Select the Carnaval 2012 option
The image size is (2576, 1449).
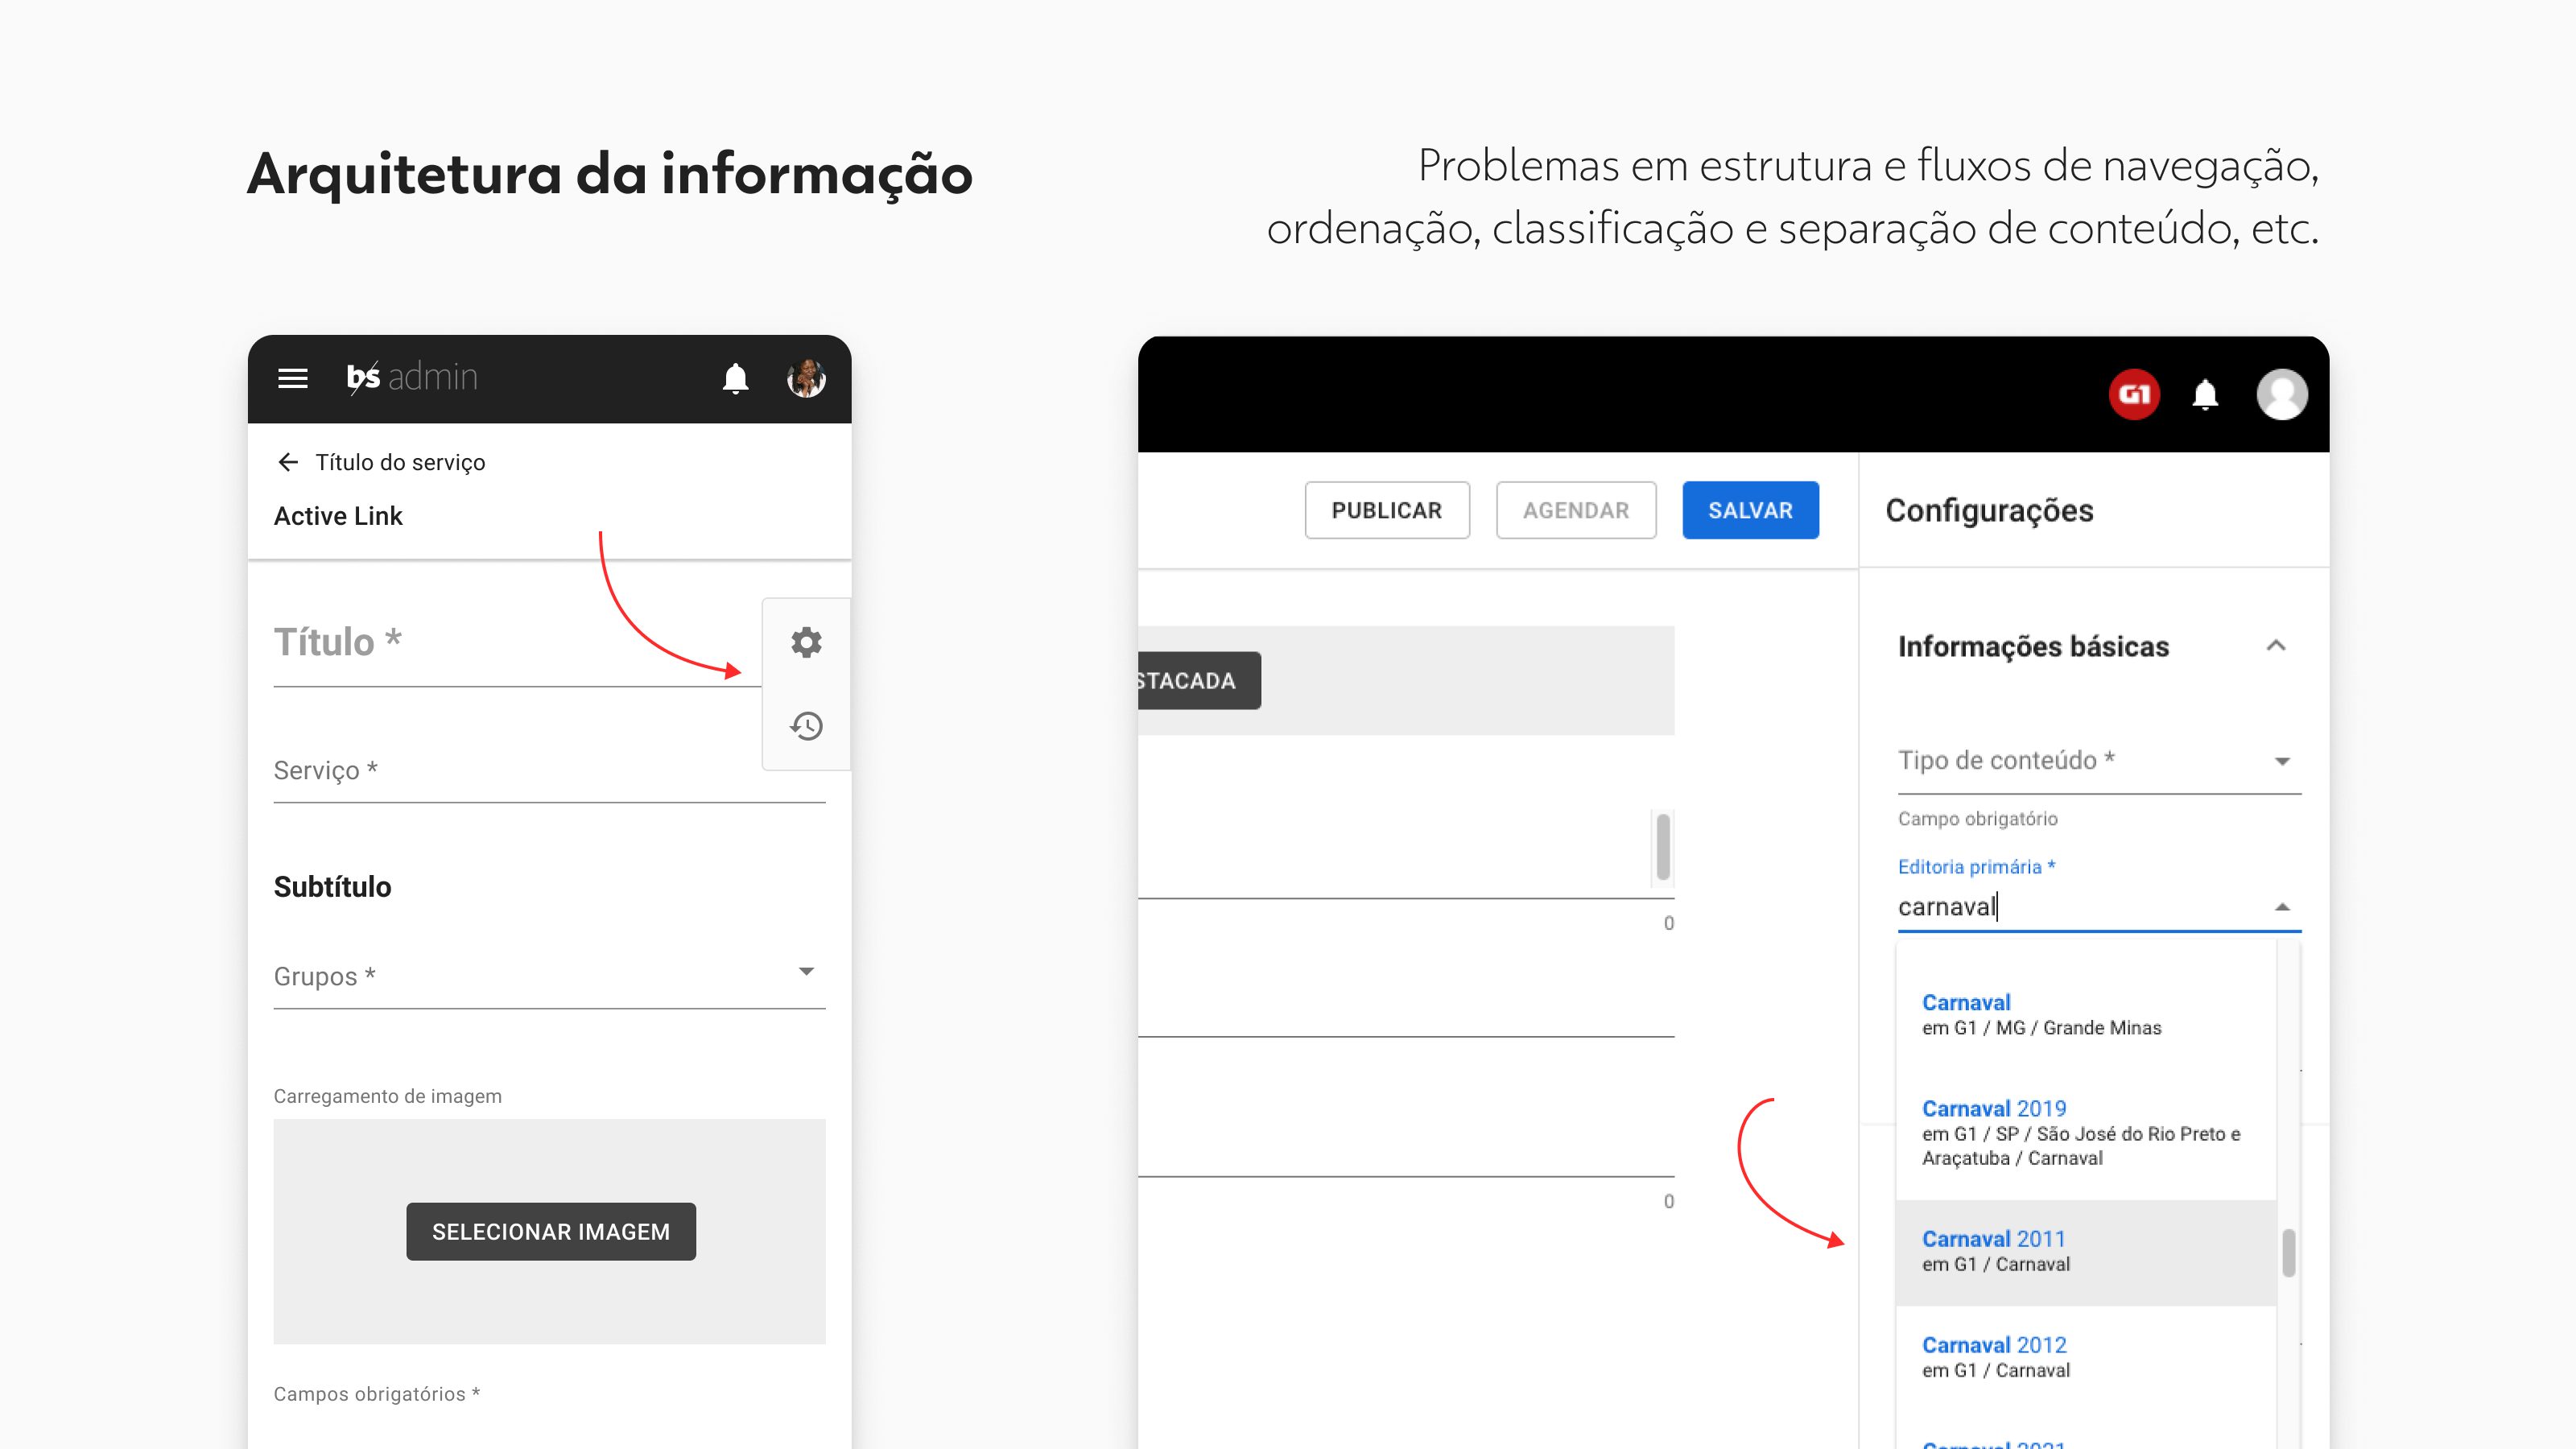pos(2086,1357)
